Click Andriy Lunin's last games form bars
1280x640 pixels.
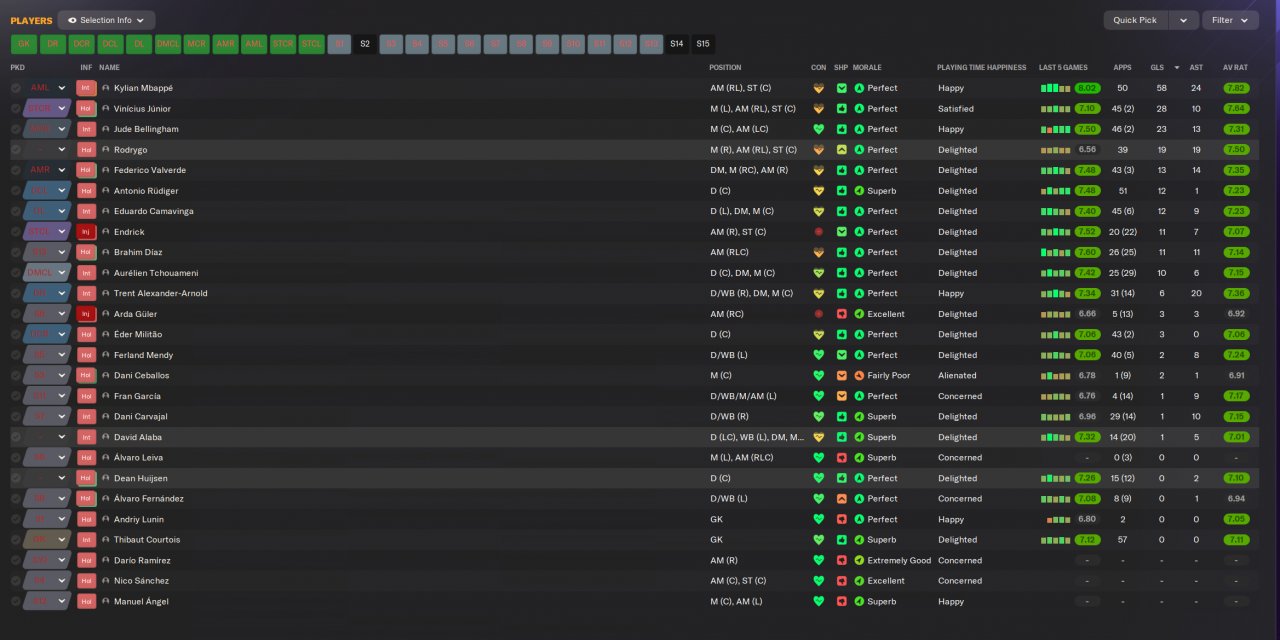(1059, 519)
